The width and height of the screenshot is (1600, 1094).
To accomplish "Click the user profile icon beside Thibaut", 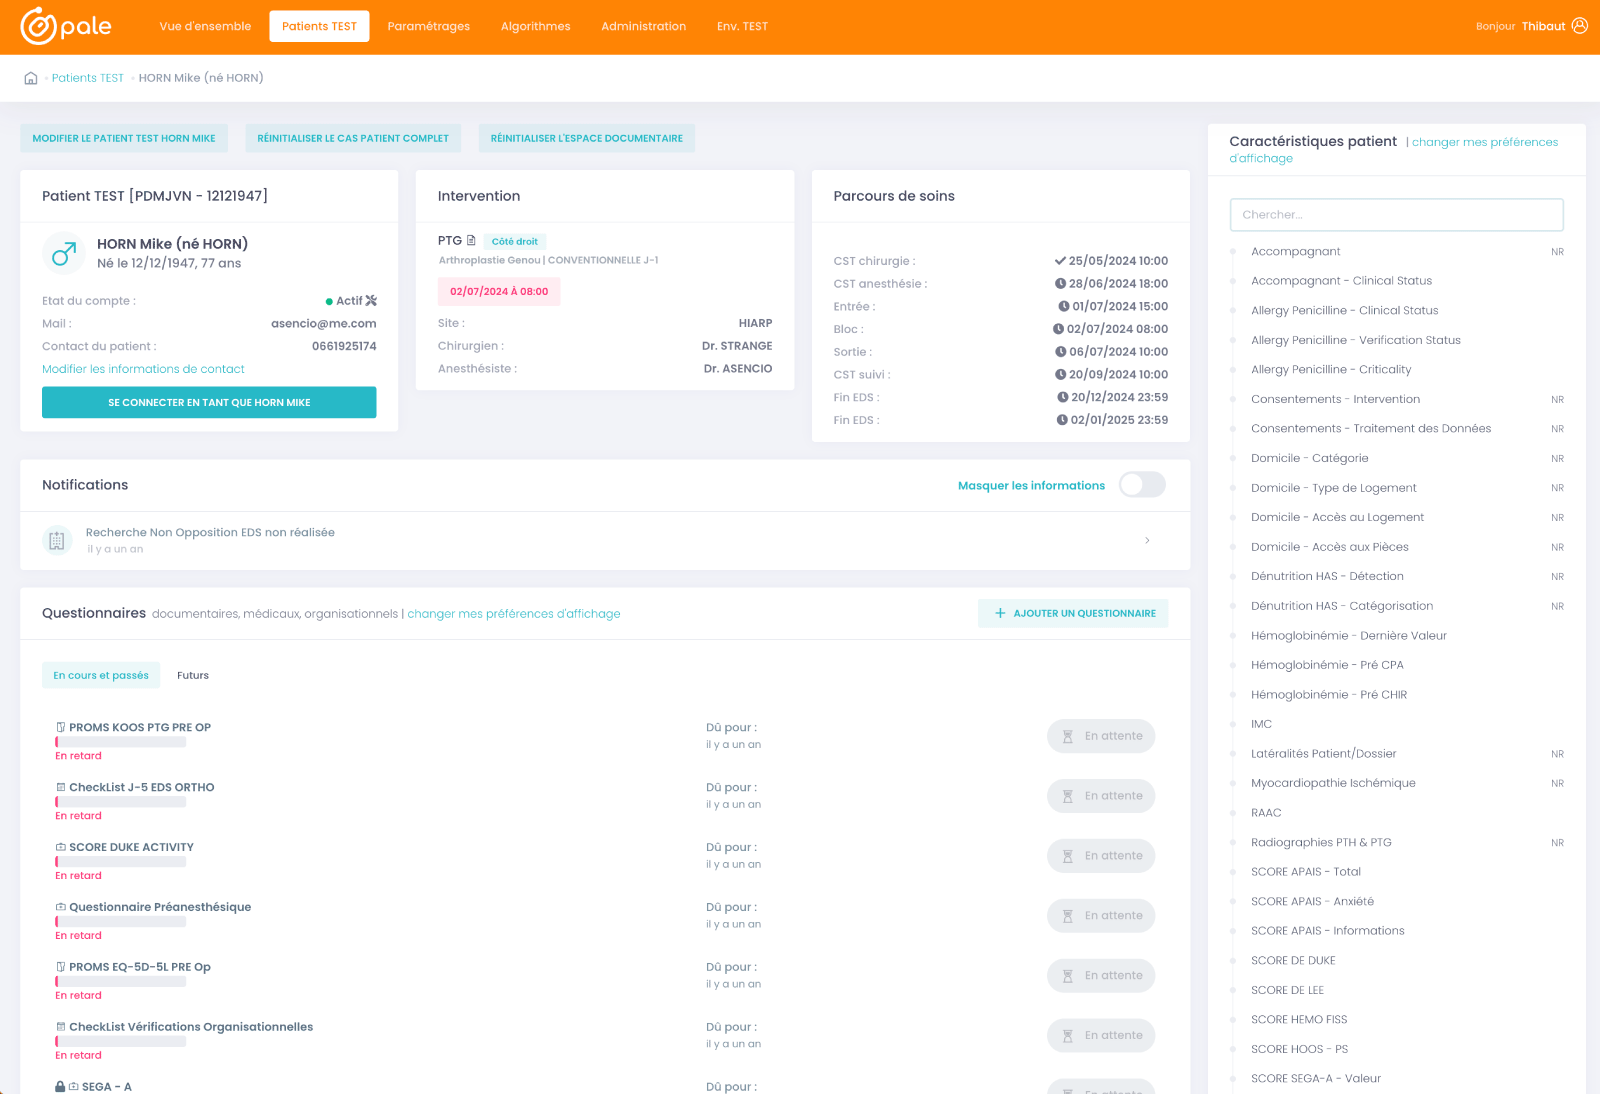I will click(x=1580, y=26).
